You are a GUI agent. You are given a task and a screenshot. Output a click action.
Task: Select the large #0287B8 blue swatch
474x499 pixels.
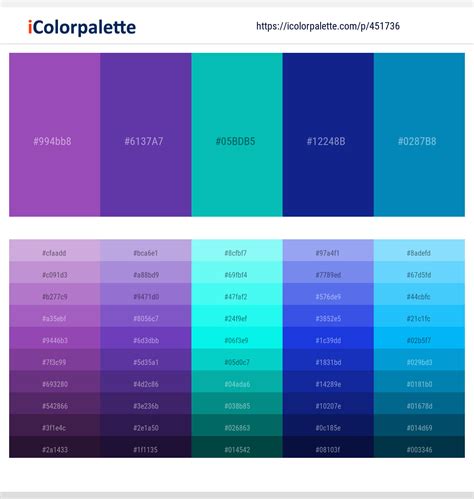[419, 135]
